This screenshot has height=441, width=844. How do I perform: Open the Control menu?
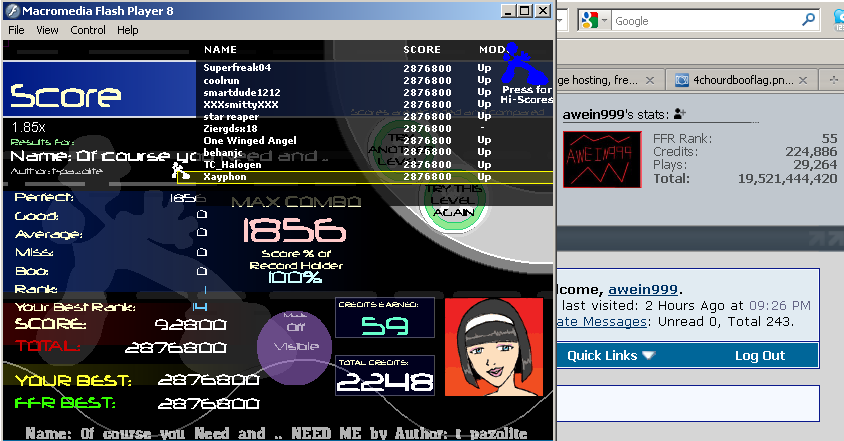point(88,30)
